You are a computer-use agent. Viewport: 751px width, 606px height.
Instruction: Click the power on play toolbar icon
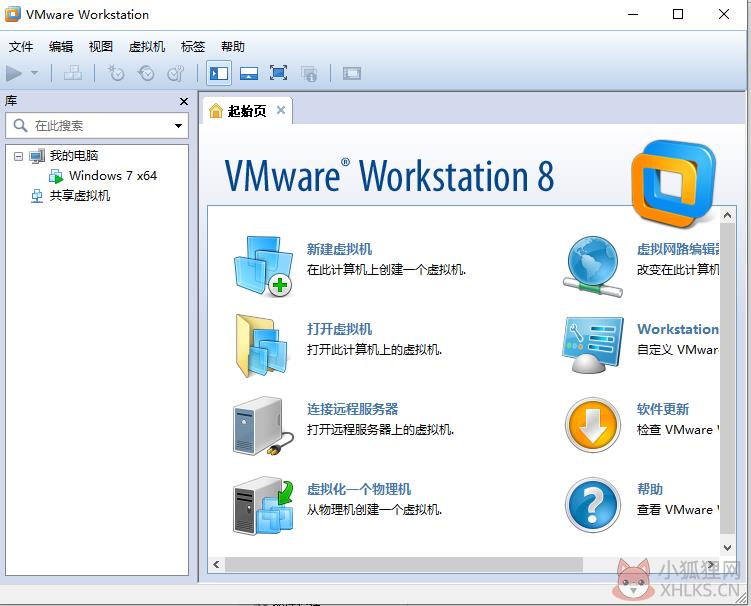click(14, 73)
